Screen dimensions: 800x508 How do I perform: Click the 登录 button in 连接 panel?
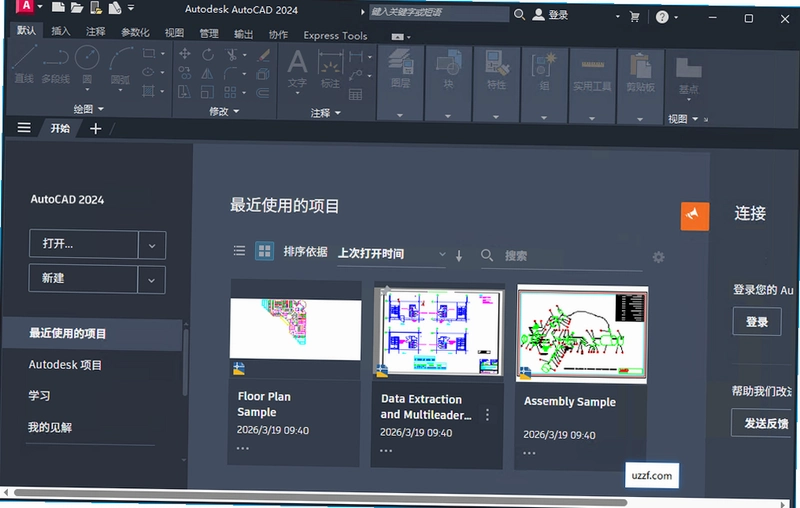click(757, 322)
